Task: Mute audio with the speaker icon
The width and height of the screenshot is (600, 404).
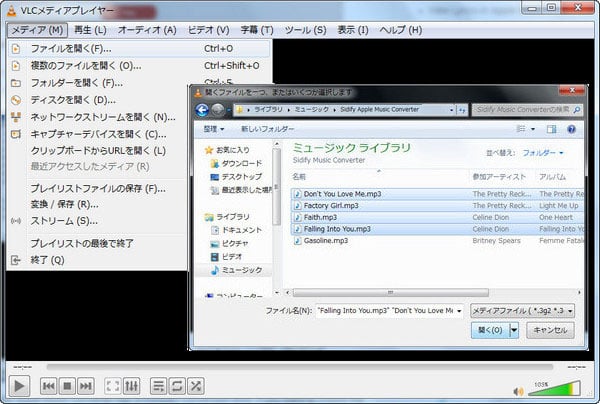Action: point(518,391)
